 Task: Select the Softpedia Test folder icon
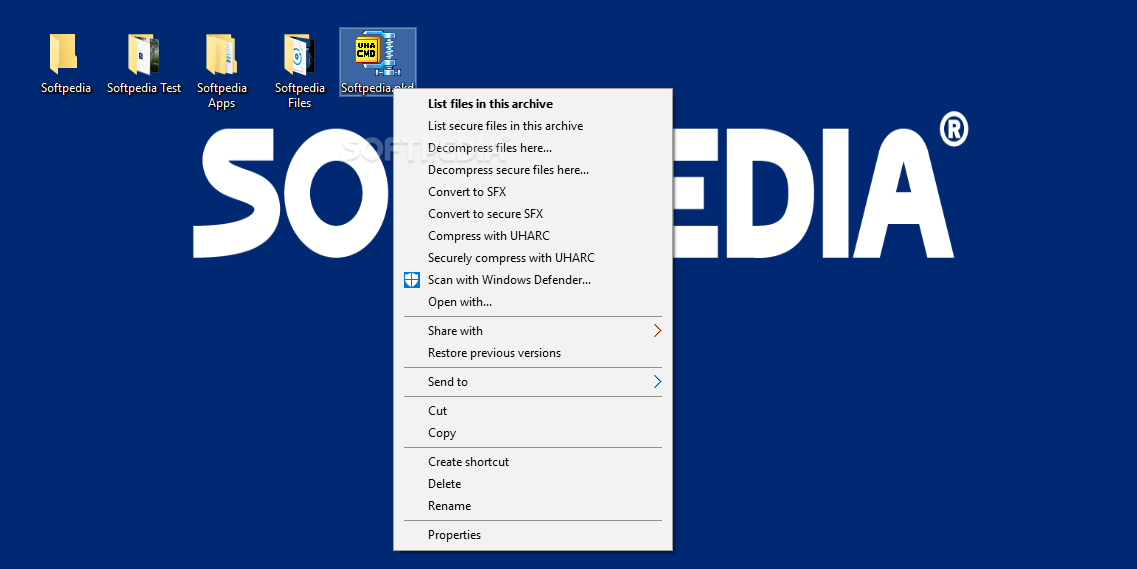(144, 54)
